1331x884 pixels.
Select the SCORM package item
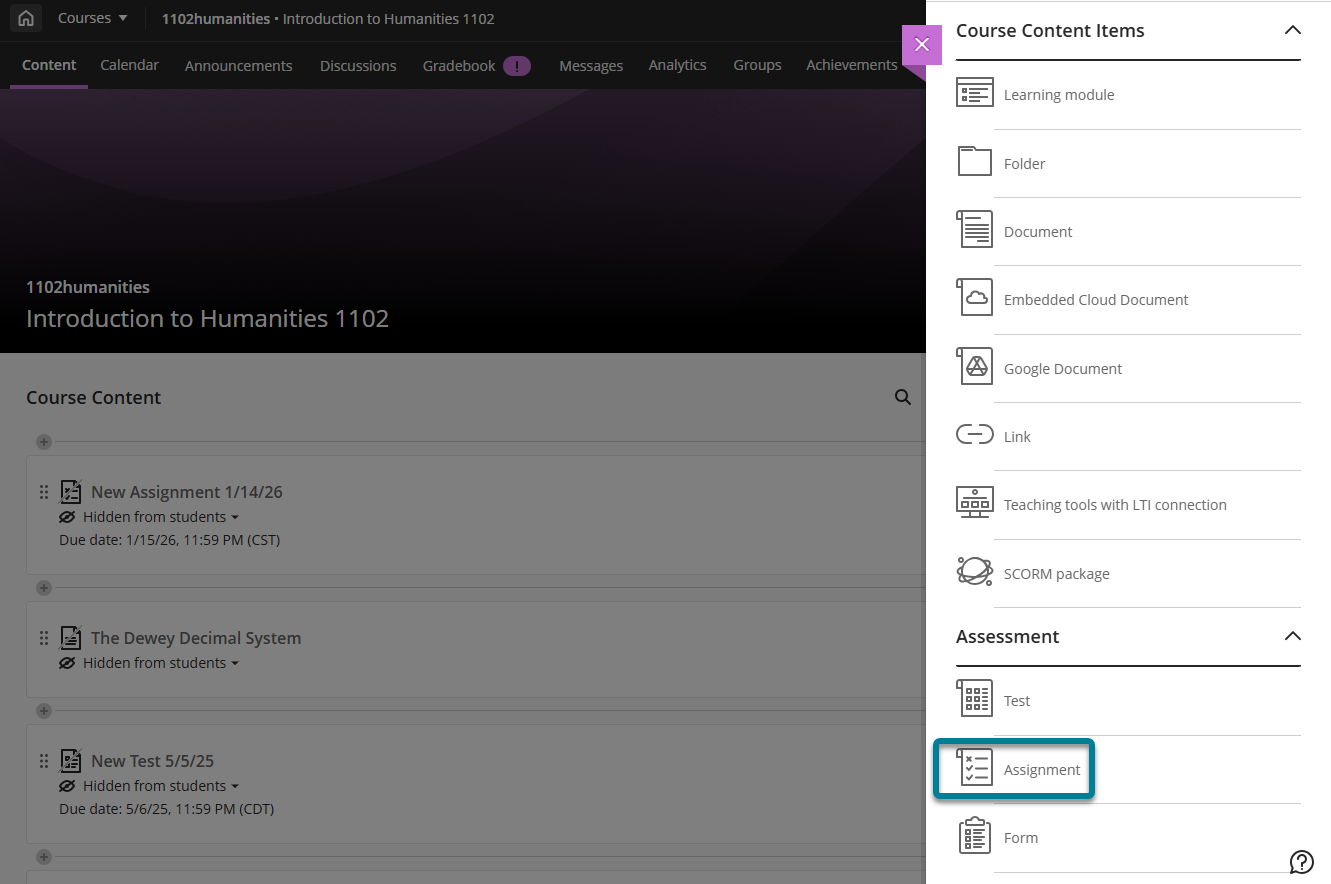click(1055, 573)
